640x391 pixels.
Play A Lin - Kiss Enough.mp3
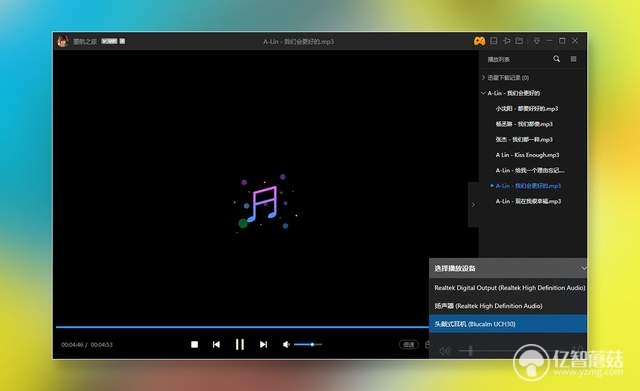pos(527,155)
